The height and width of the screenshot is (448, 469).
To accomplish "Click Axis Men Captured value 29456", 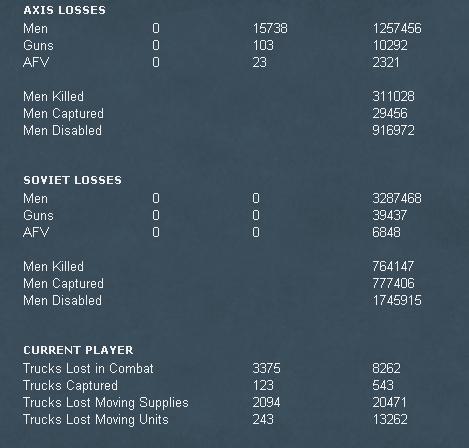I will [x=390, y=113].
